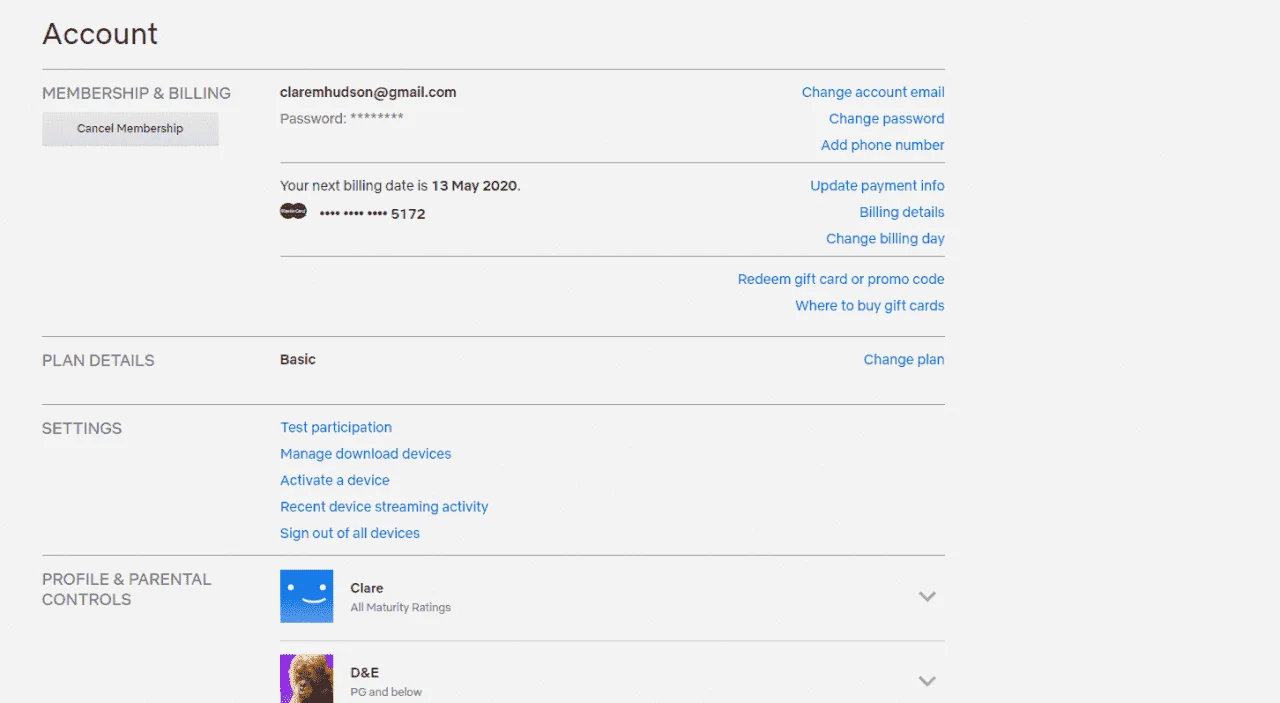The height and width of the screenshot is (703, 1280).
Task: Click Clare's blue smiley avatar
Action: pos(307,596)
